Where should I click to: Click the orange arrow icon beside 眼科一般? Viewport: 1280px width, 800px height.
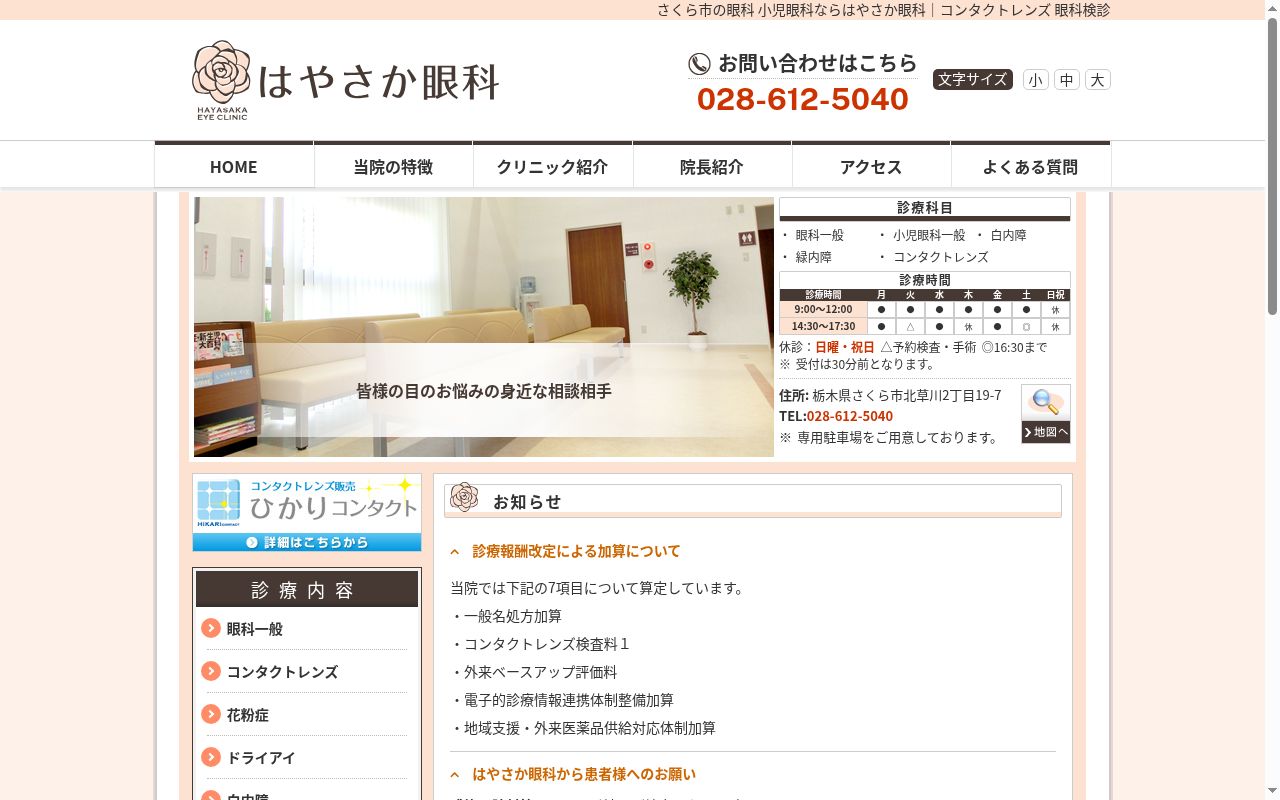pos(211,628)
